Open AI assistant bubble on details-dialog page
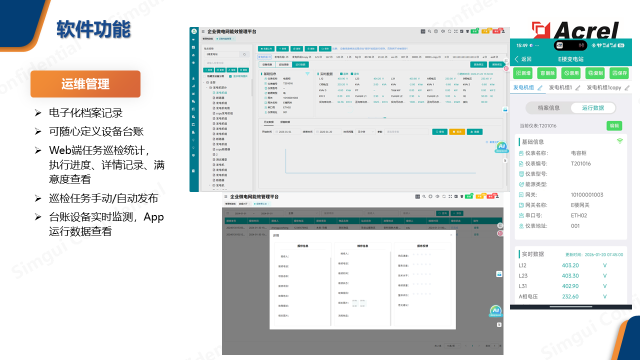 coord(496,311)
